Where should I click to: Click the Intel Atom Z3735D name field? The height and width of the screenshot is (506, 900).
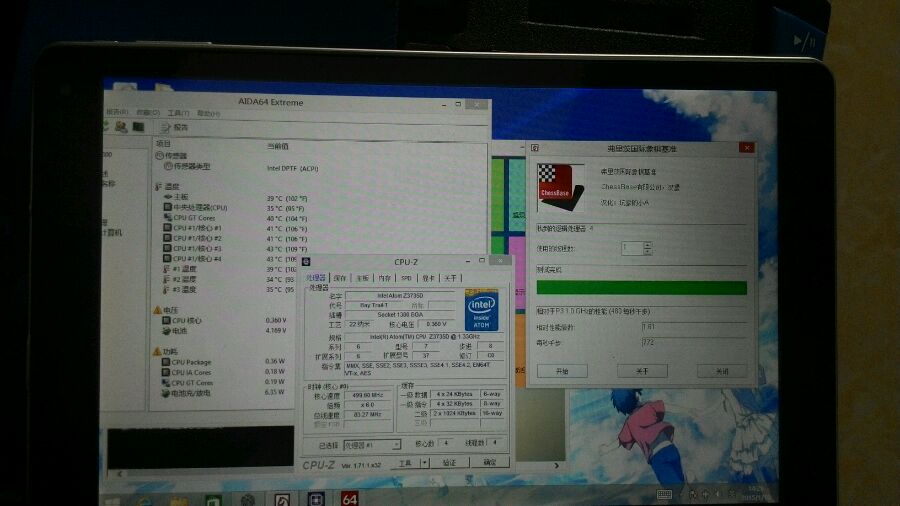click(x=401, y=295)
